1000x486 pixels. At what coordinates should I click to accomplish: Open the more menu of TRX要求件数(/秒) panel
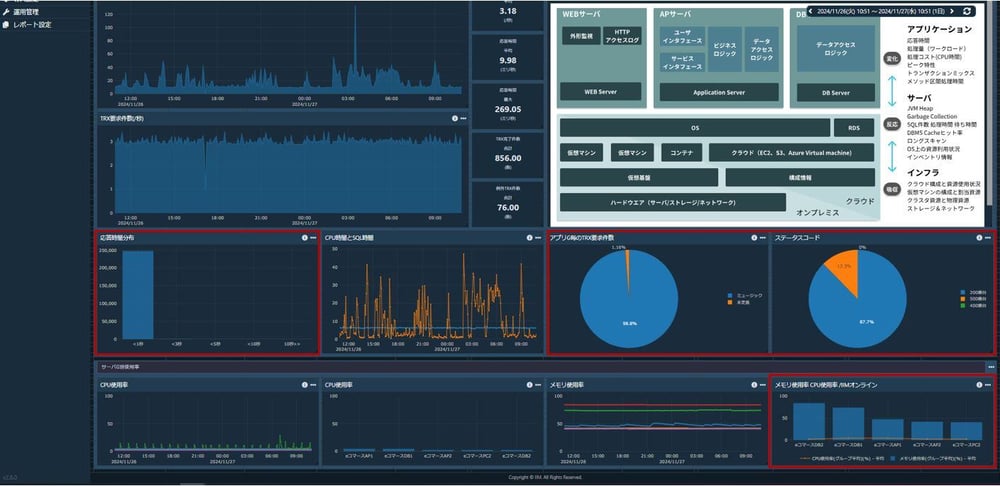(464, 119)
